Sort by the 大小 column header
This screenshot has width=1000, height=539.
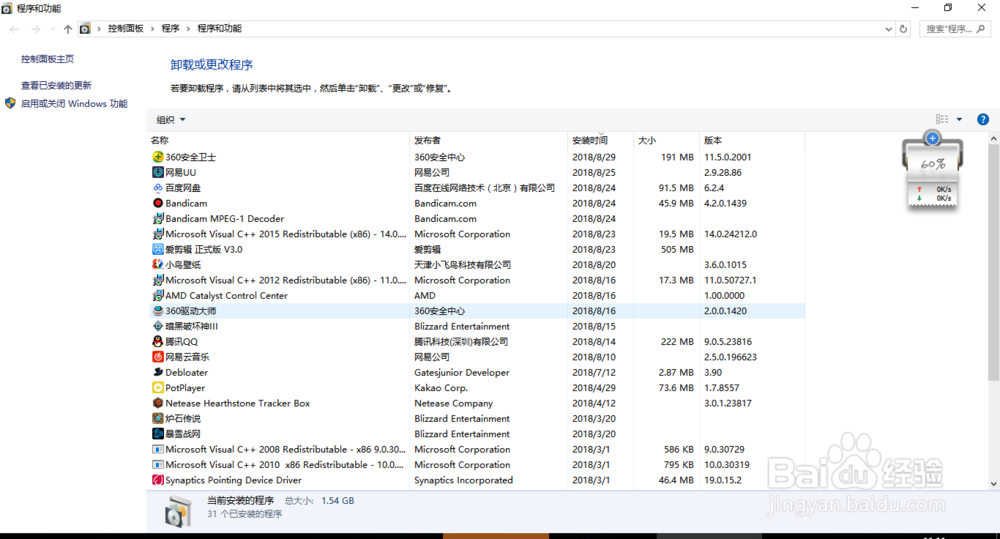click(x=647, y=140)
